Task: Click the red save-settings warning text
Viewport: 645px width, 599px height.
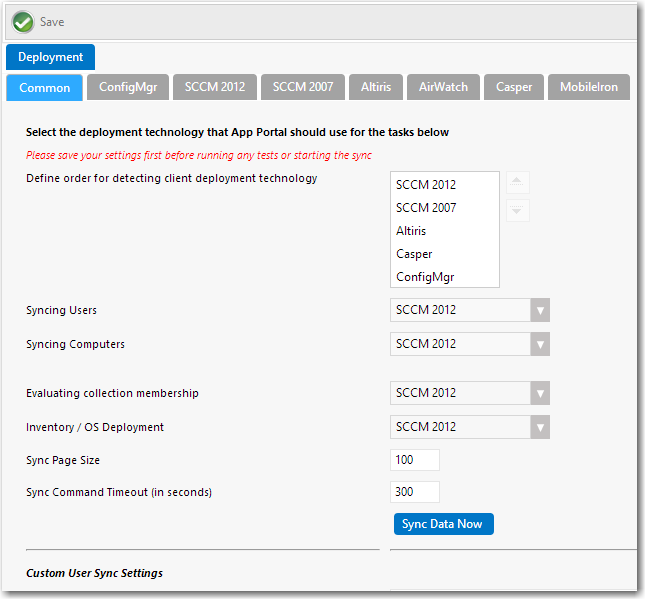Action: click(199, 156)
